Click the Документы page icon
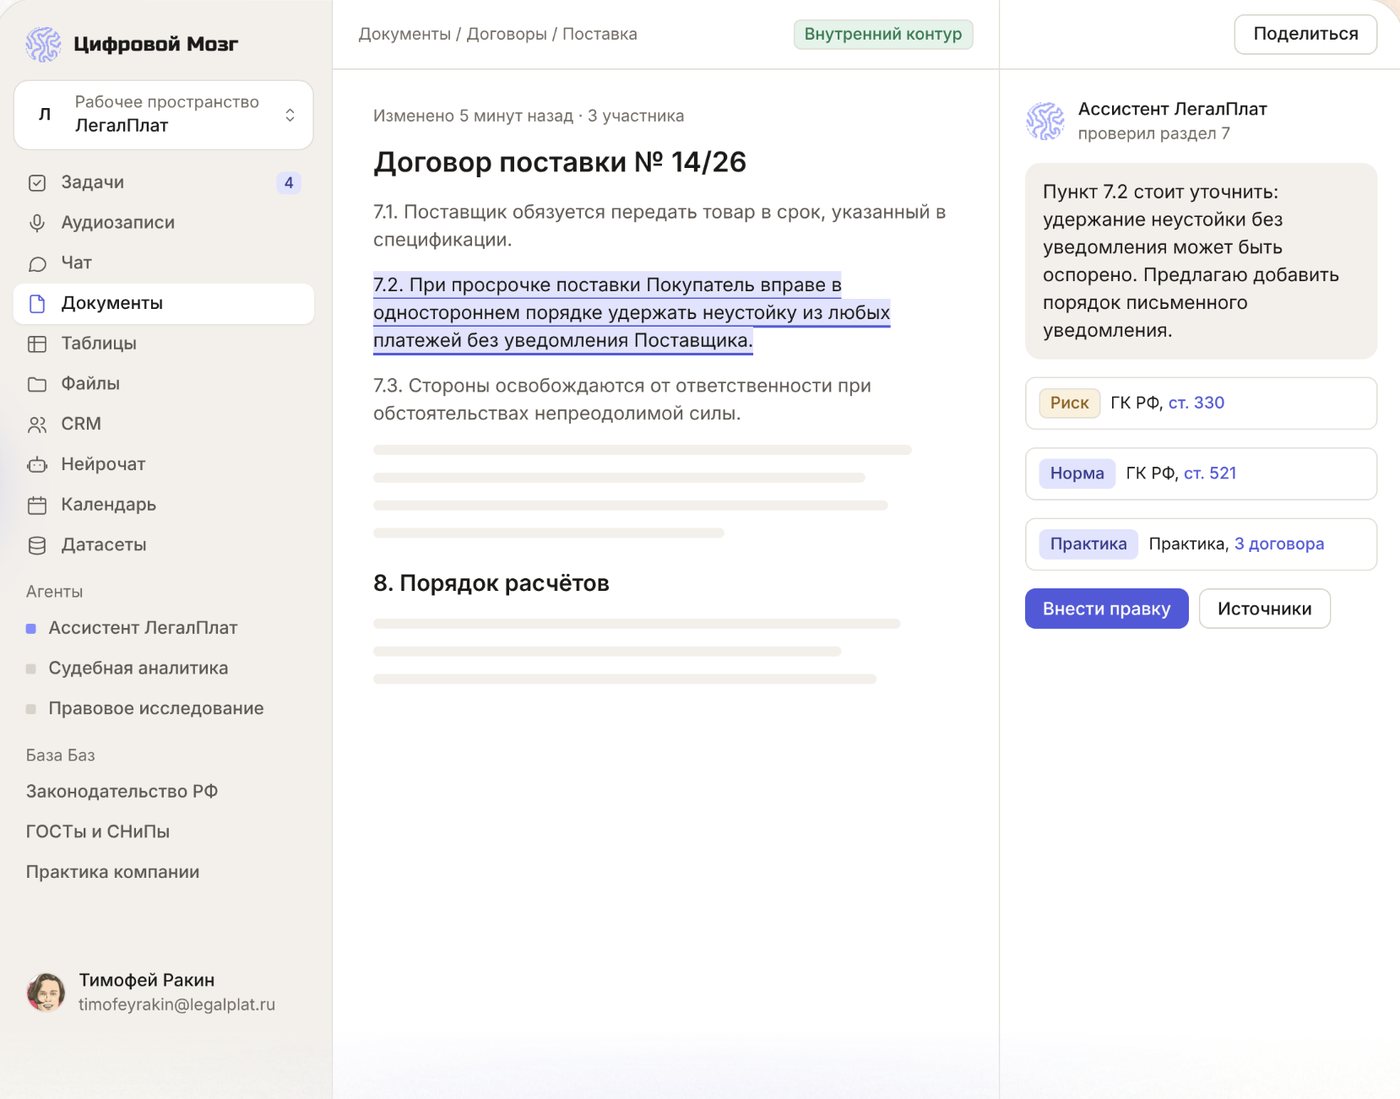This screenshot has height=1099, width=1400. (x=37, y=304)
